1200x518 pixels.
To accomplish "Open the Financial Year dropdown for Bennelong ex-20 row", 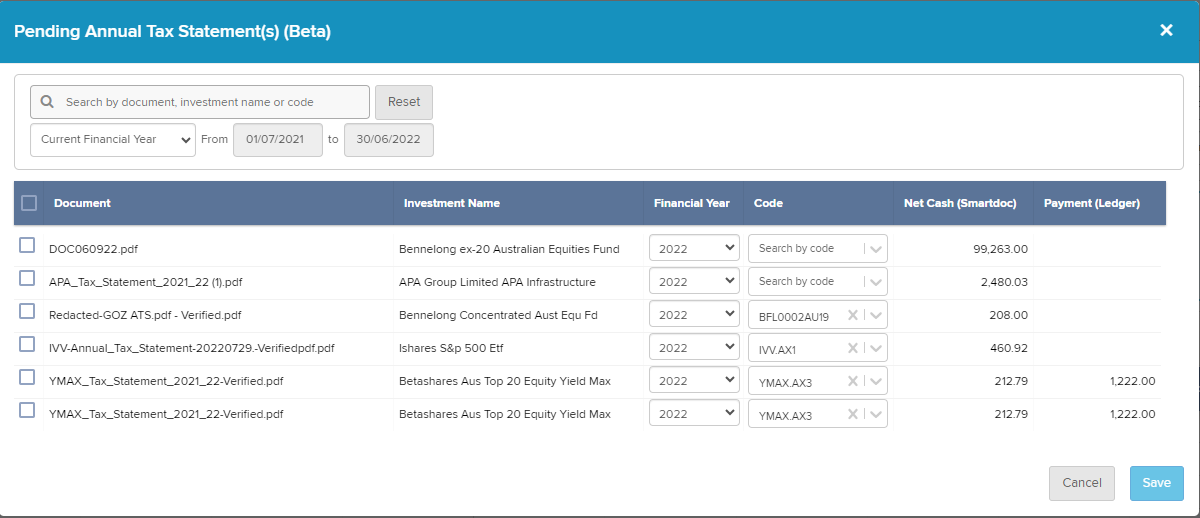I will pyautogui.click(x=694, y=248).
